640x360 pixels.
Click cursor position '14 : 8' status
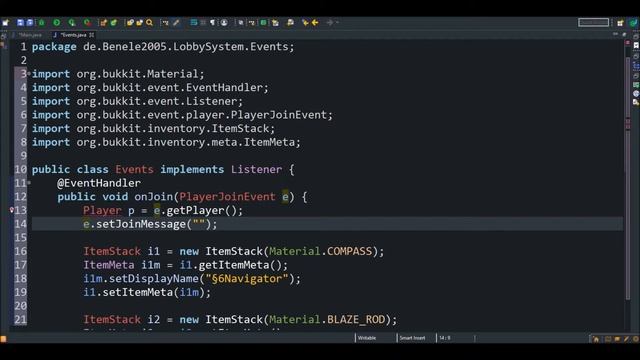[x=445, y=338]
